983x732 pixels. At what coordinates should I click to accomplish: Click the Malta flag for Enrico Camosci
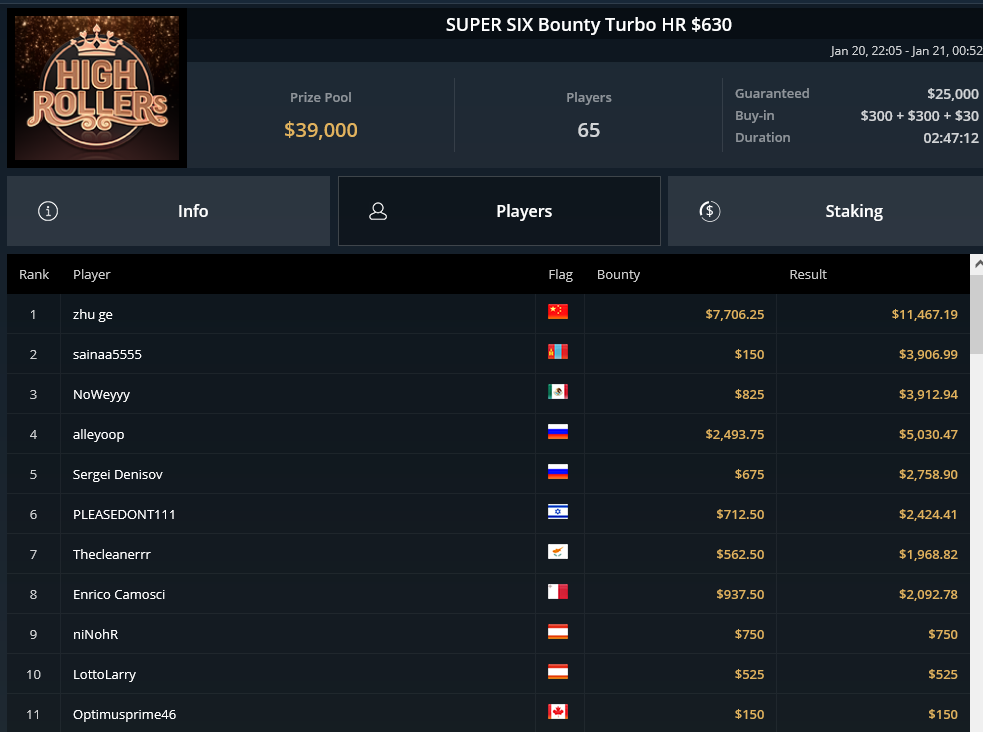tap(558, 592)
